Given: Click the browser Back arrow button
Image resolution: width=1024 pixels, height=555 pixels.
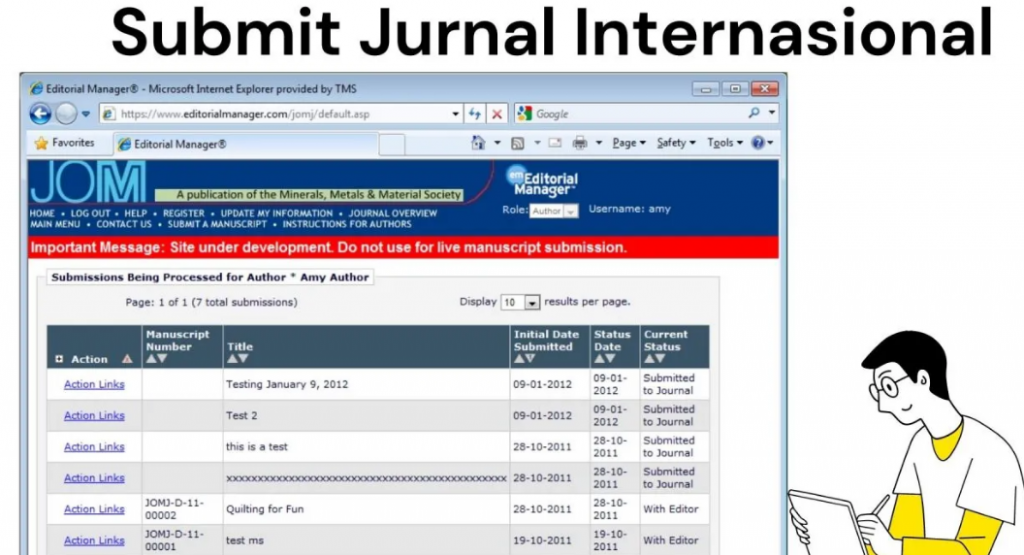Looking at the screenshot, I should 40,114.
